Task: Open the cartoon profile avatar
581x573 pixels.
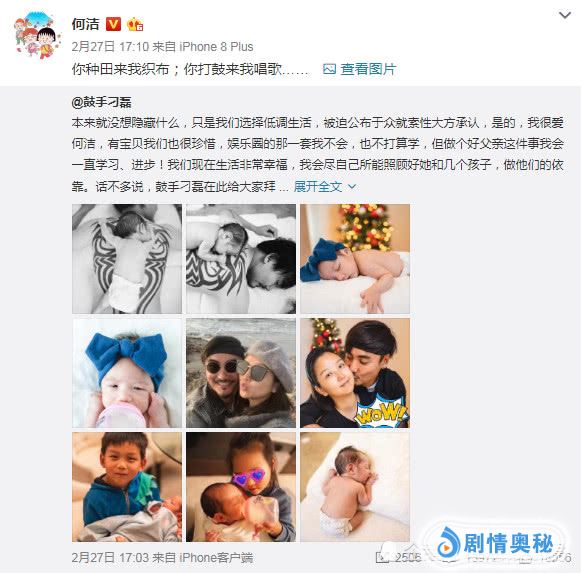Action: [x=36, y=35]
